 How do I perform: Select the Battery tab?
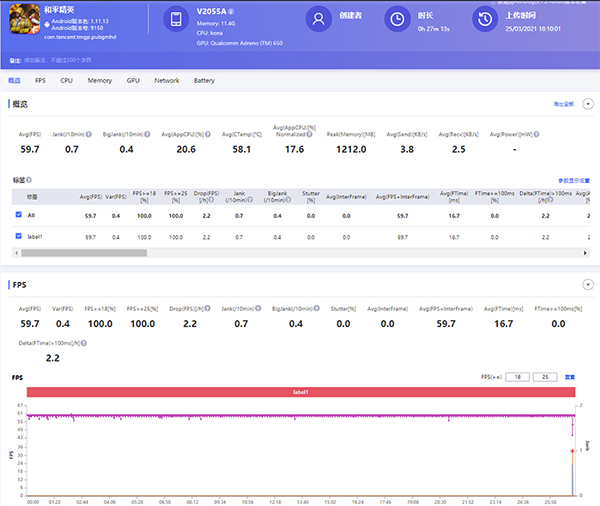(204, 80)
